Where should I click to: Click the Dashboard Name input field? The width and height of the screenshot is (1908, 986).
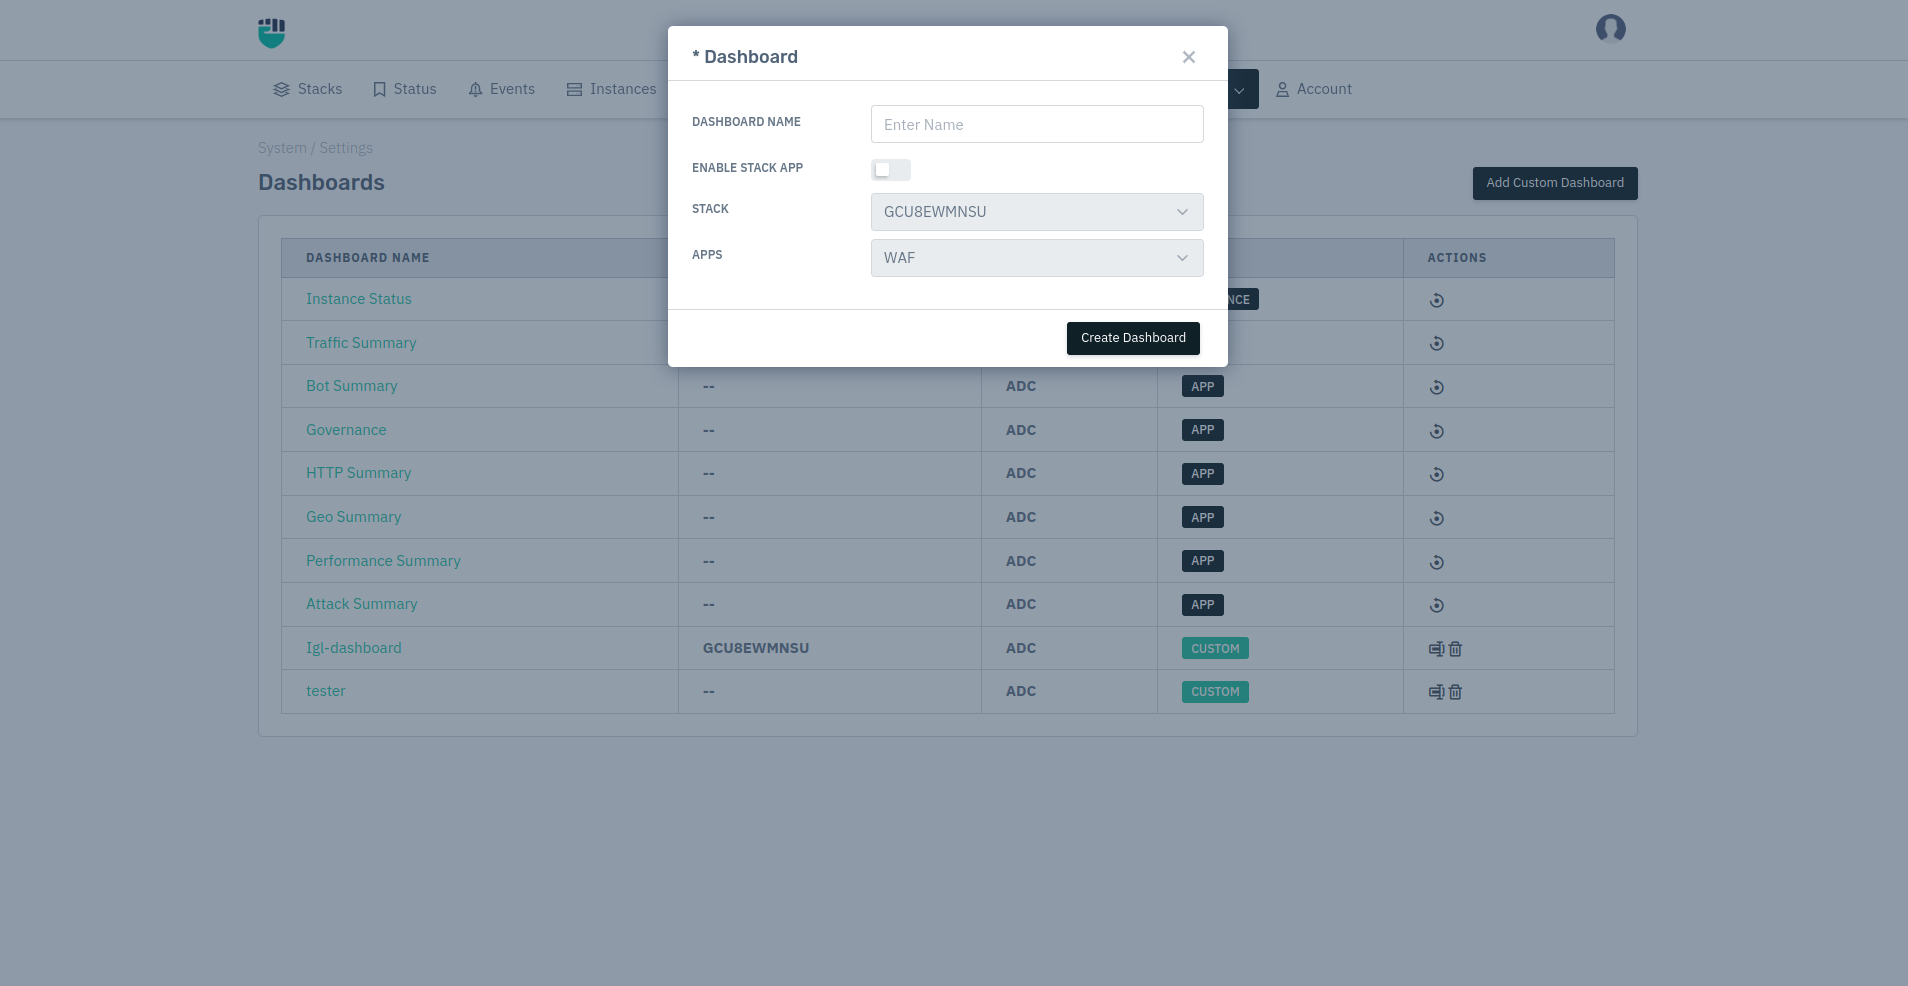(x=1037, y=124)
